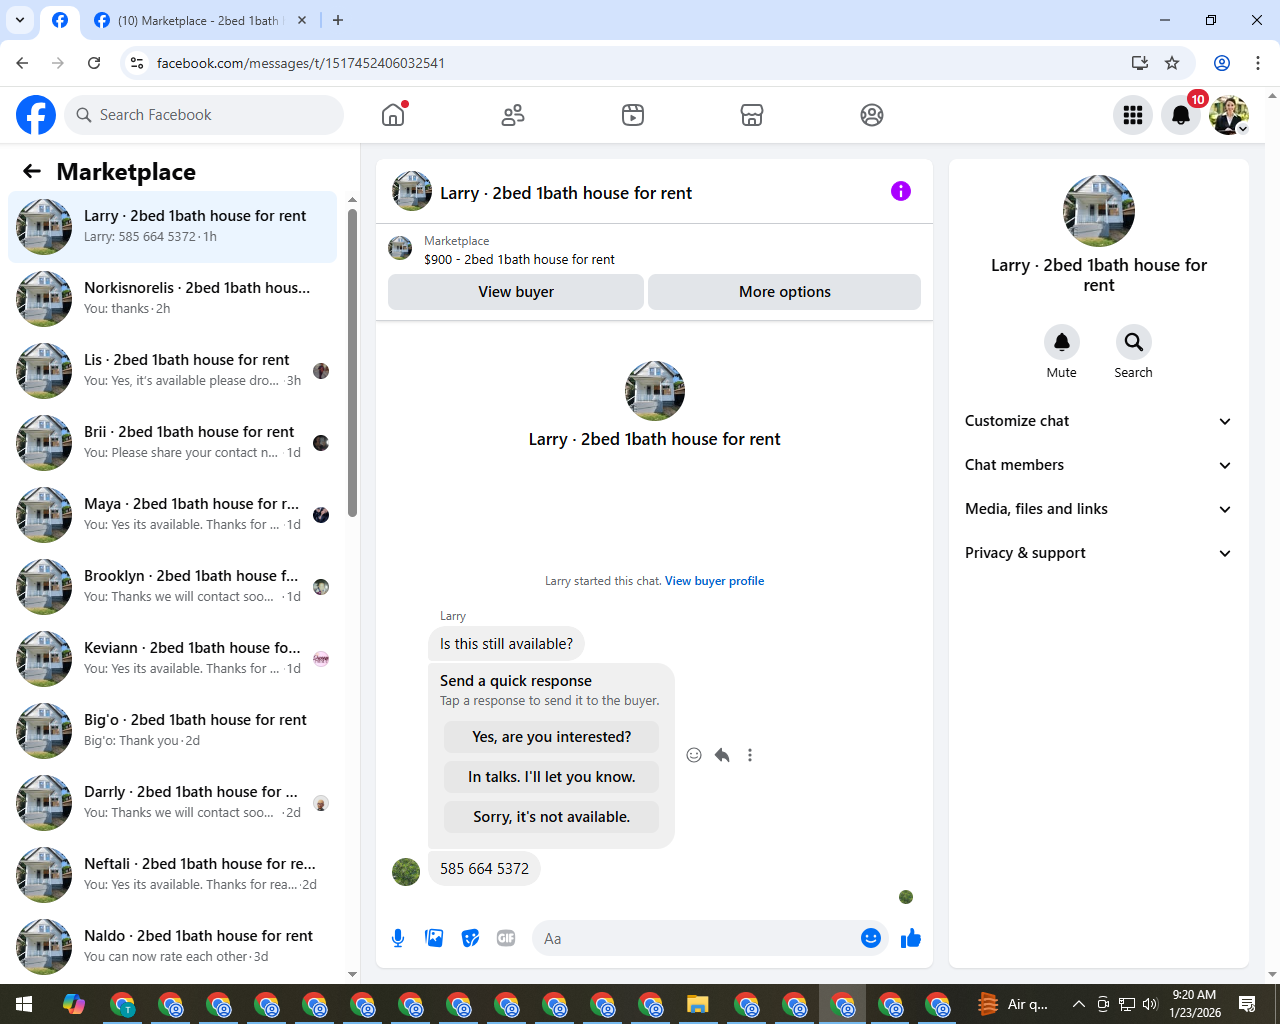Open Chrome tab search dropdown arrow
Screen dimensions: 1280x1024
point(20,20)
